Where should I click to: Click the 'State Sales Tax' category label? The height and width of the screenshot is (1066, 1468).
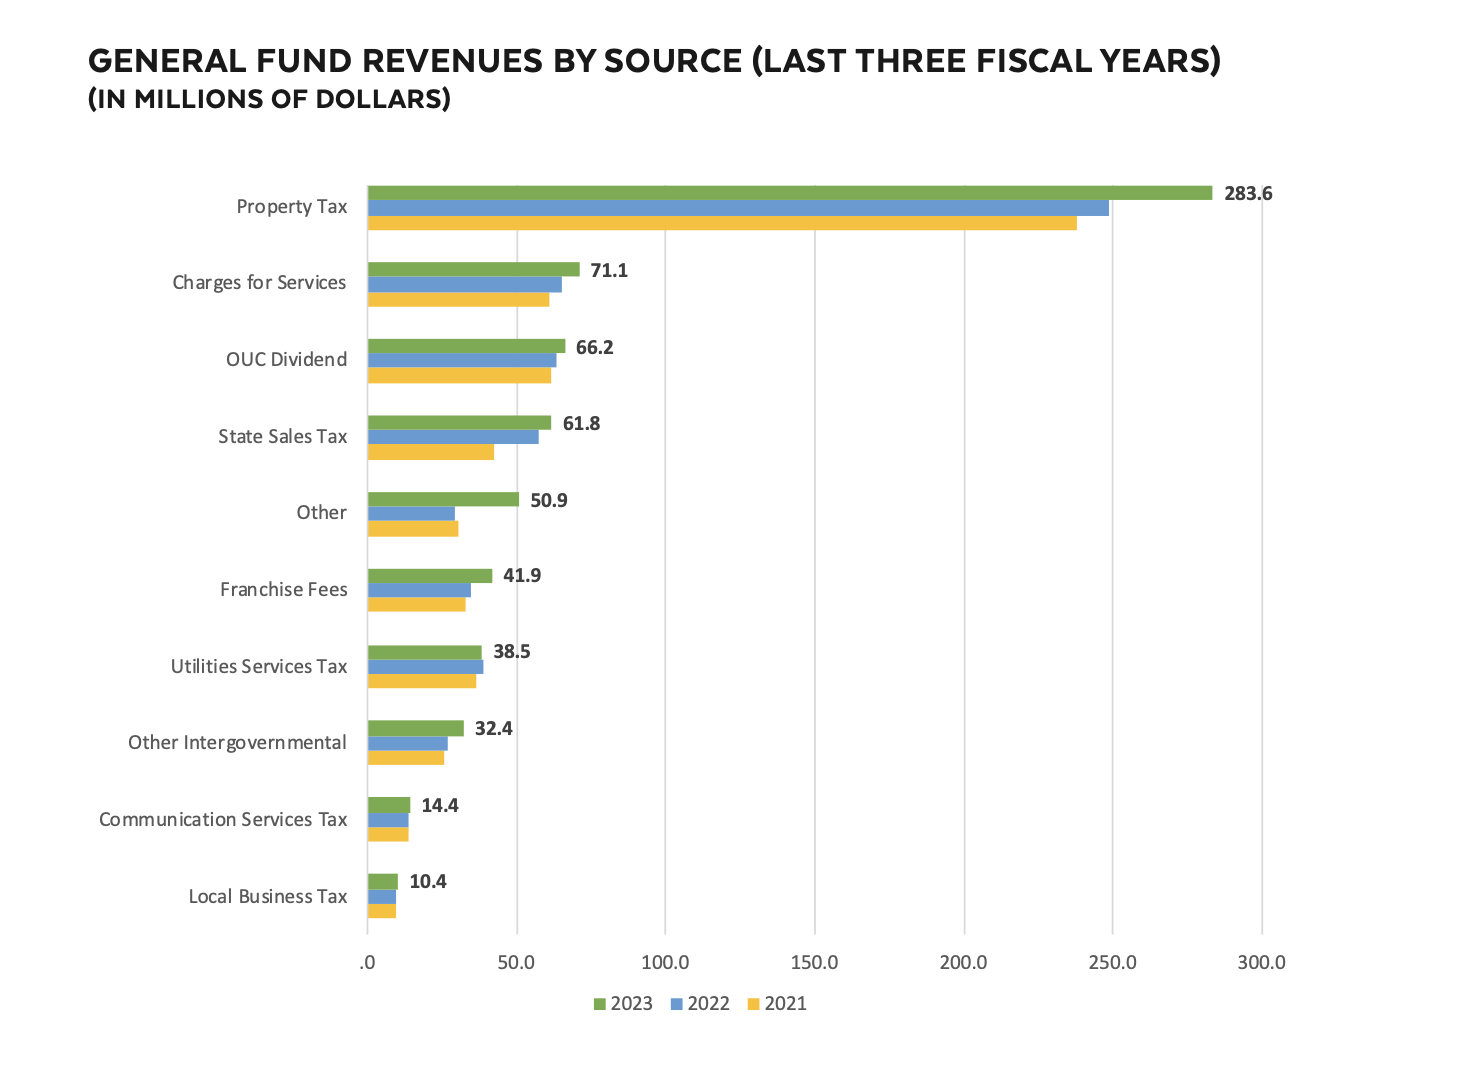[283, 436]
